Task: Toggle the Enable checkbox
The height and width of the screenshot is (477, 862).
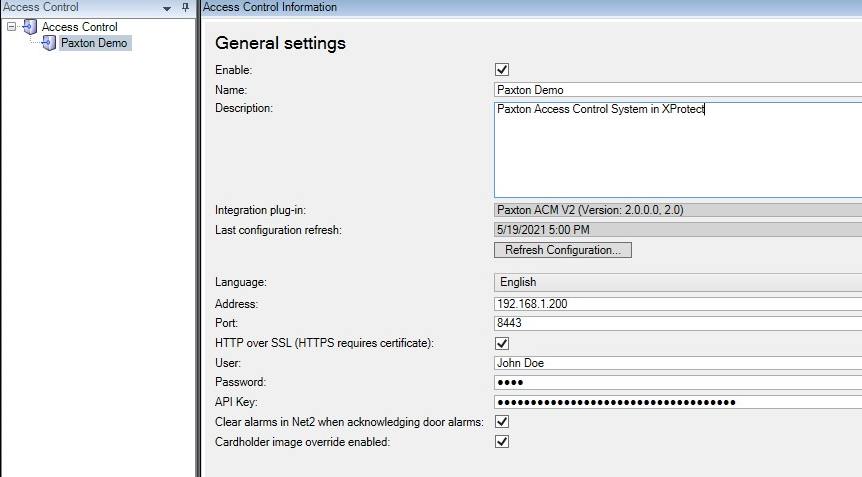Action: 502,70
